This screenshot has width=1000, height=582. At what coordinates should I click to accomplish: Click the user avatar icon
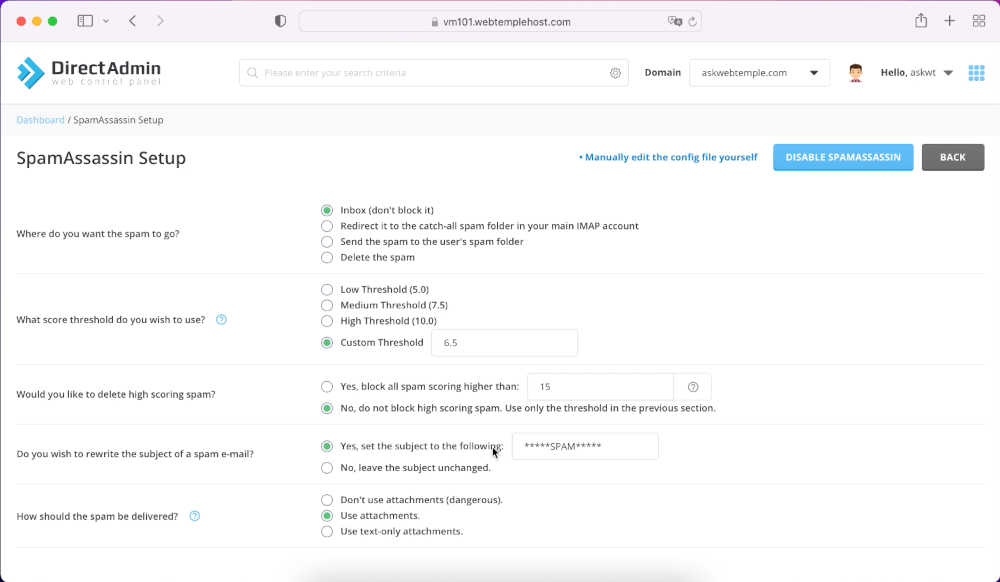[855, 73]
